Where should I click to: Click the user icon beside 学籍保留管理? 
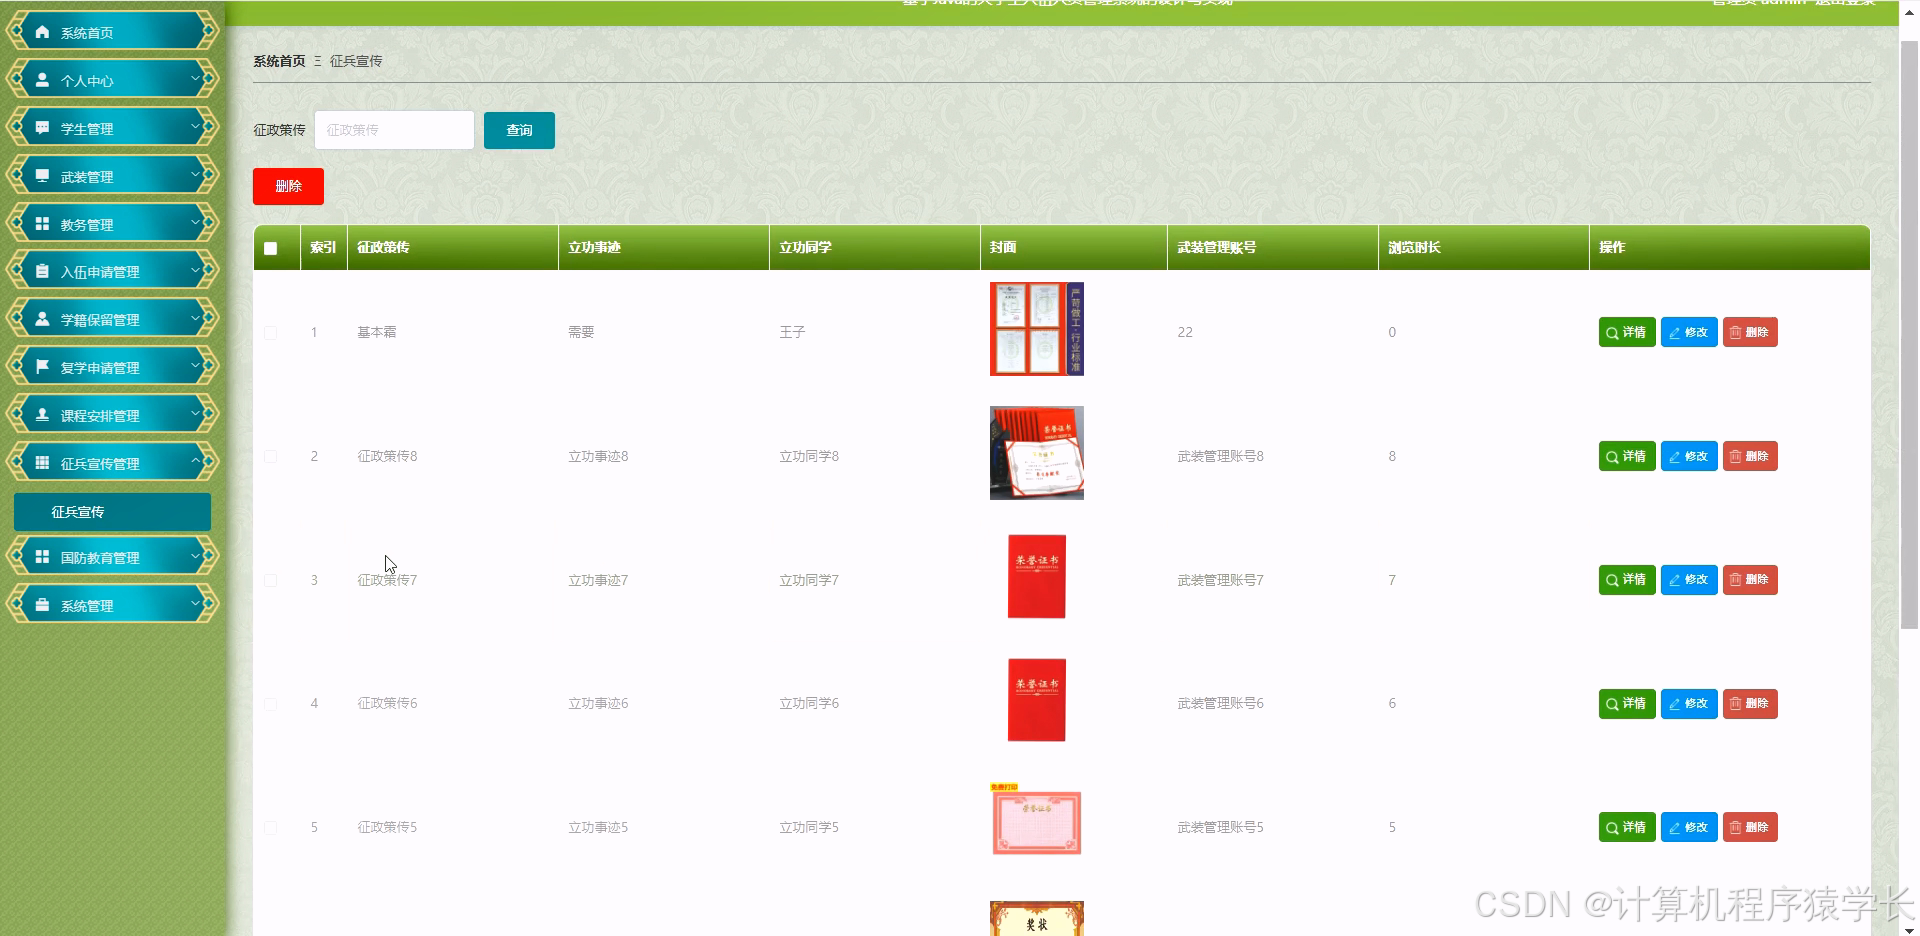pyautogui.click(x=42, y=319)
